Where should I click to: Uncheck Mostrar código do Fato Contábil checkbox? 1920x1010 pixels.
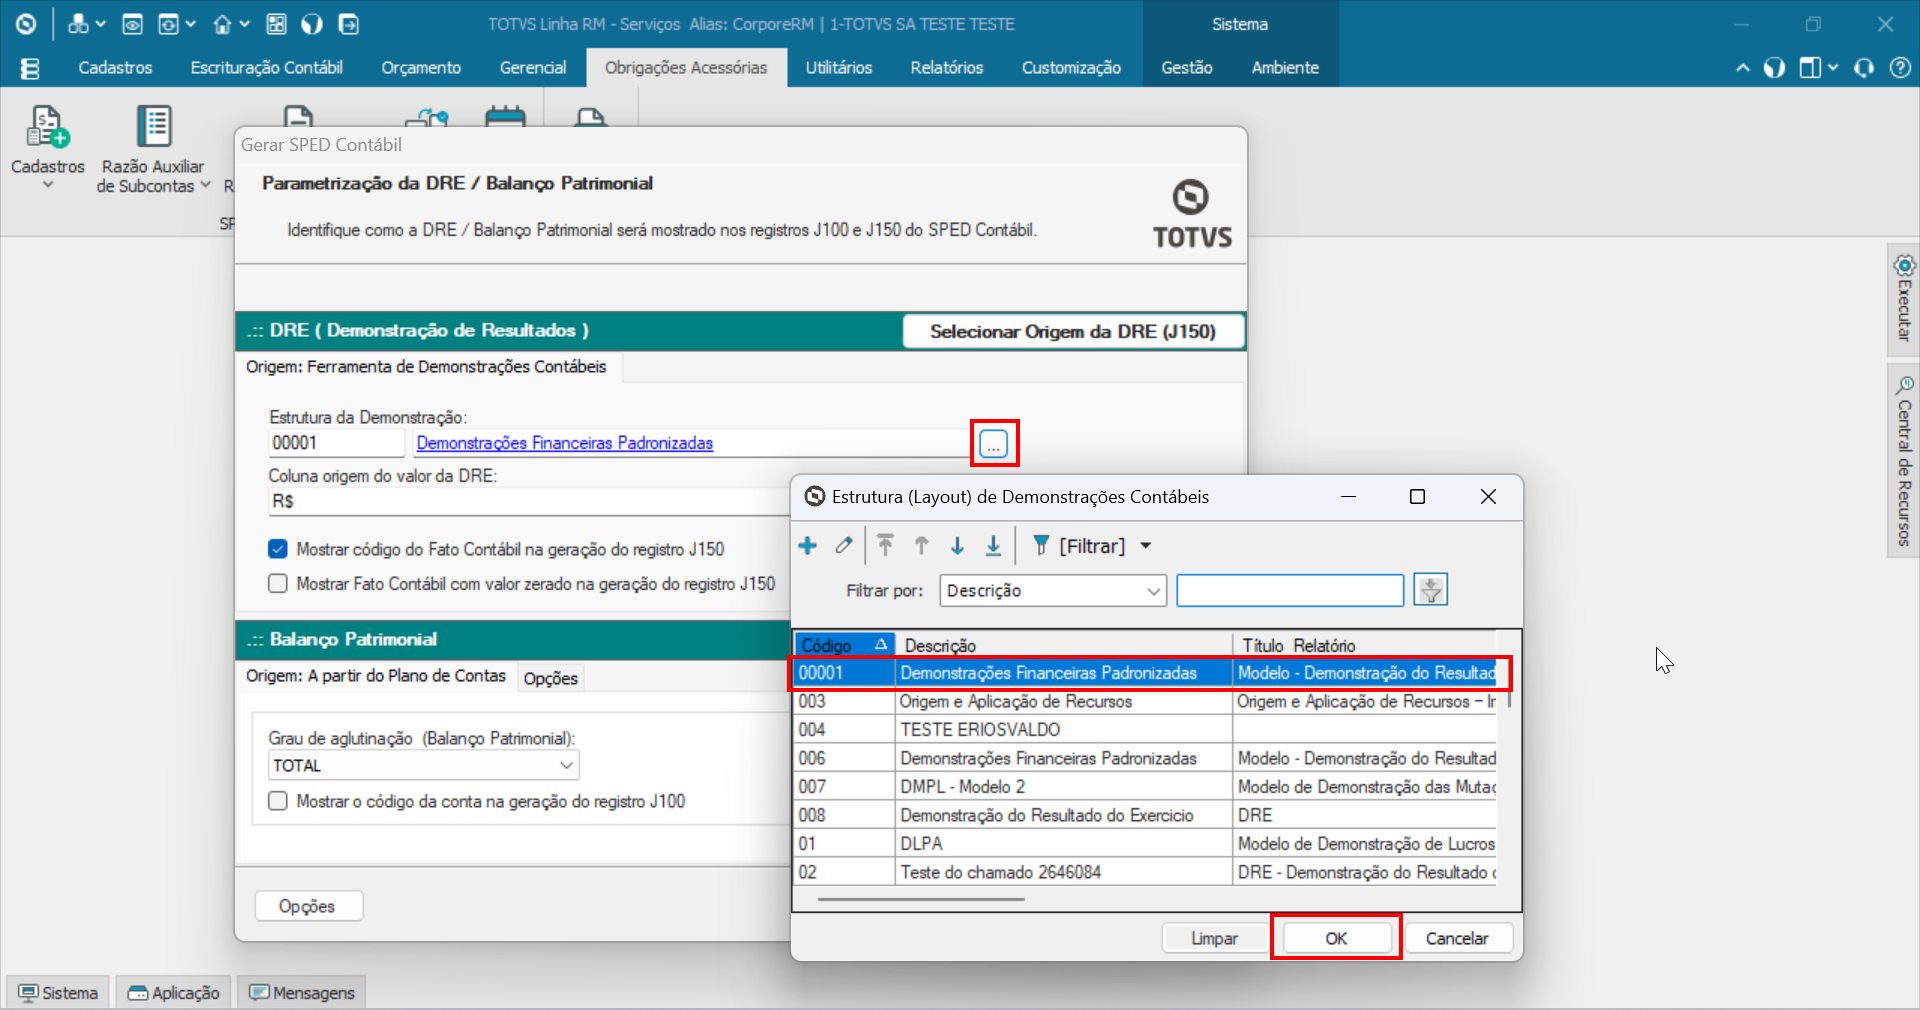click(x=278, y=549)
